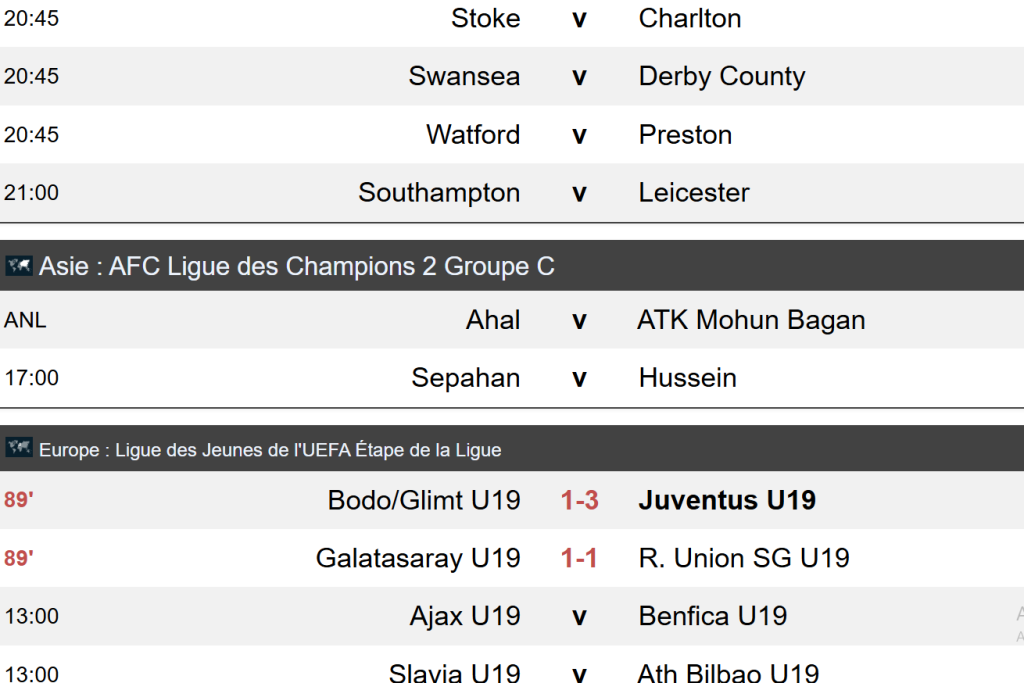Click Bodo/Glimt U19 team name
Viewport: 1024px width, 683px height.
[x=424, y=500]
